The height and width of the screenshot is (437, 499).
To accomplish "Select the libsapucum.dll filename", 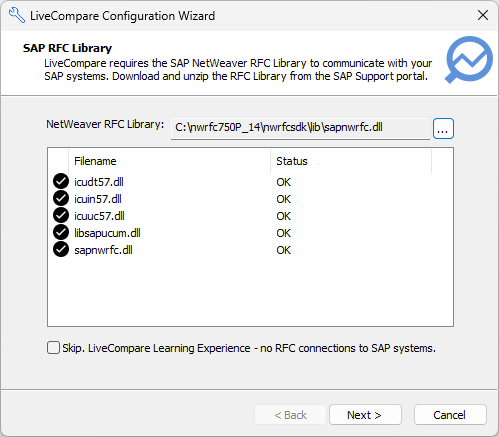I will (107, 233).
